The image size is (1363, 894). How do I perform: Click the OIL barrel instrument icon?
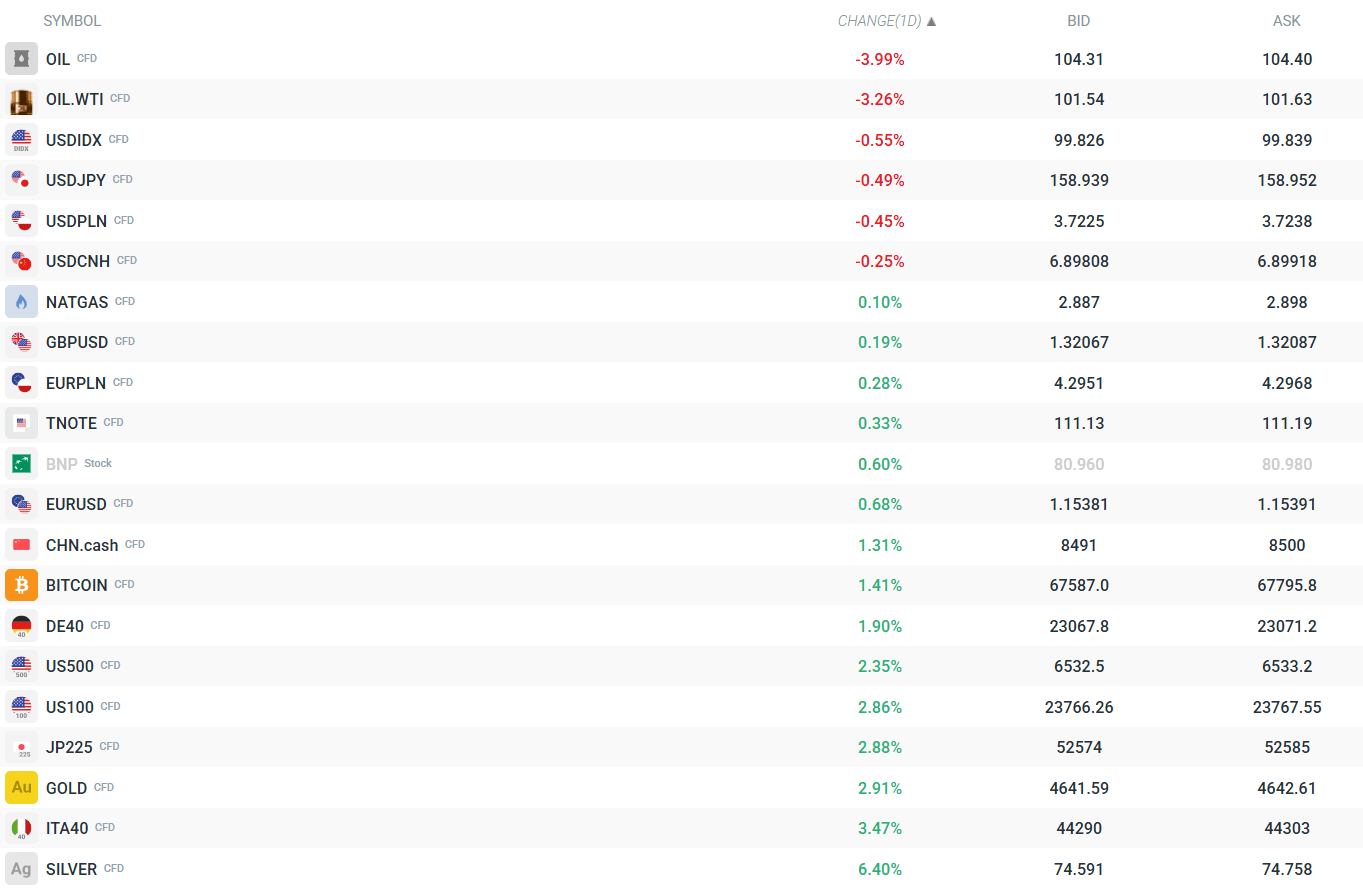coord(21,59)
